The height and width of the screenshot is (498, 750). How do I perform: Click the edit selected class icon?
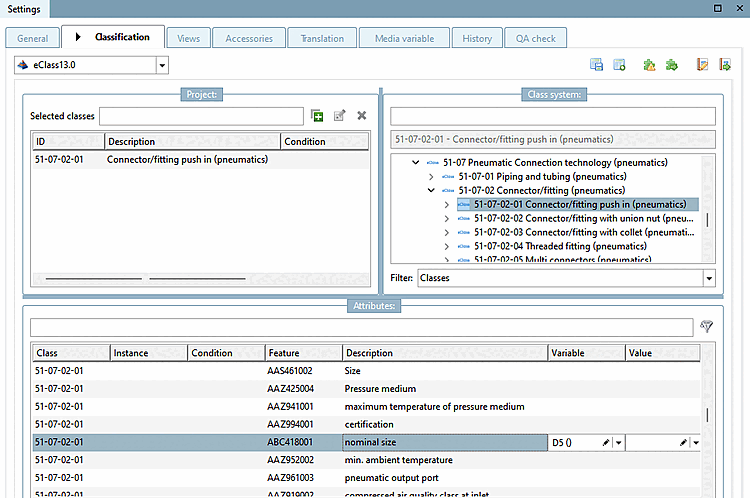point(340,116)
